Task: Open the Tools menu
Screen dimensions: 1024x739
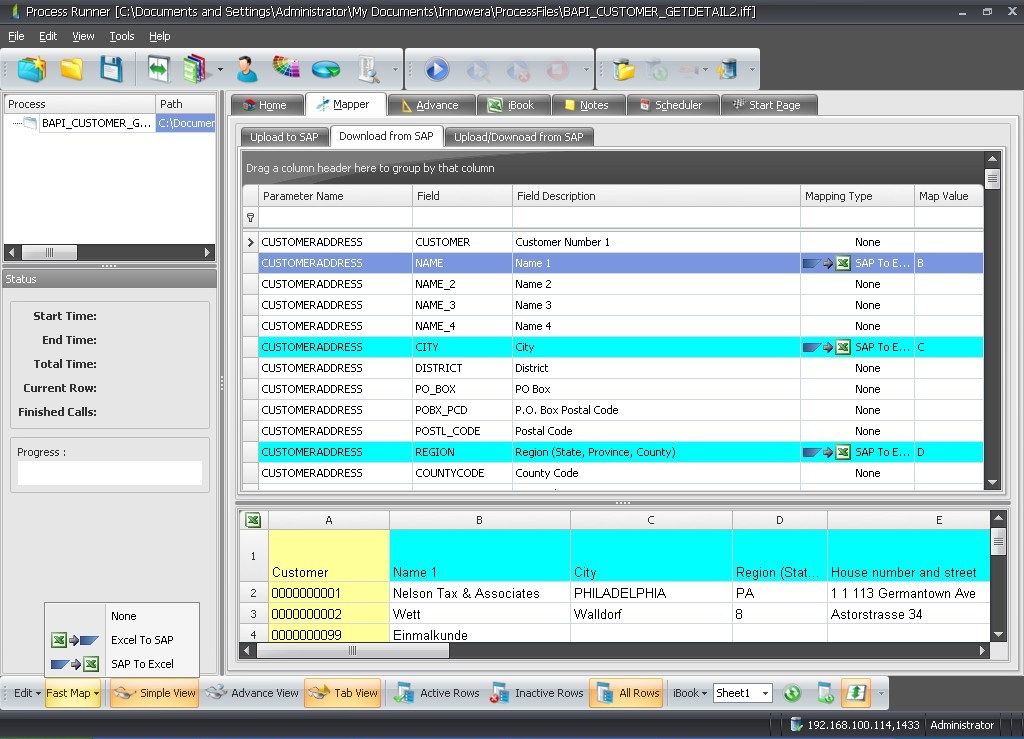Action: [122, 36]
